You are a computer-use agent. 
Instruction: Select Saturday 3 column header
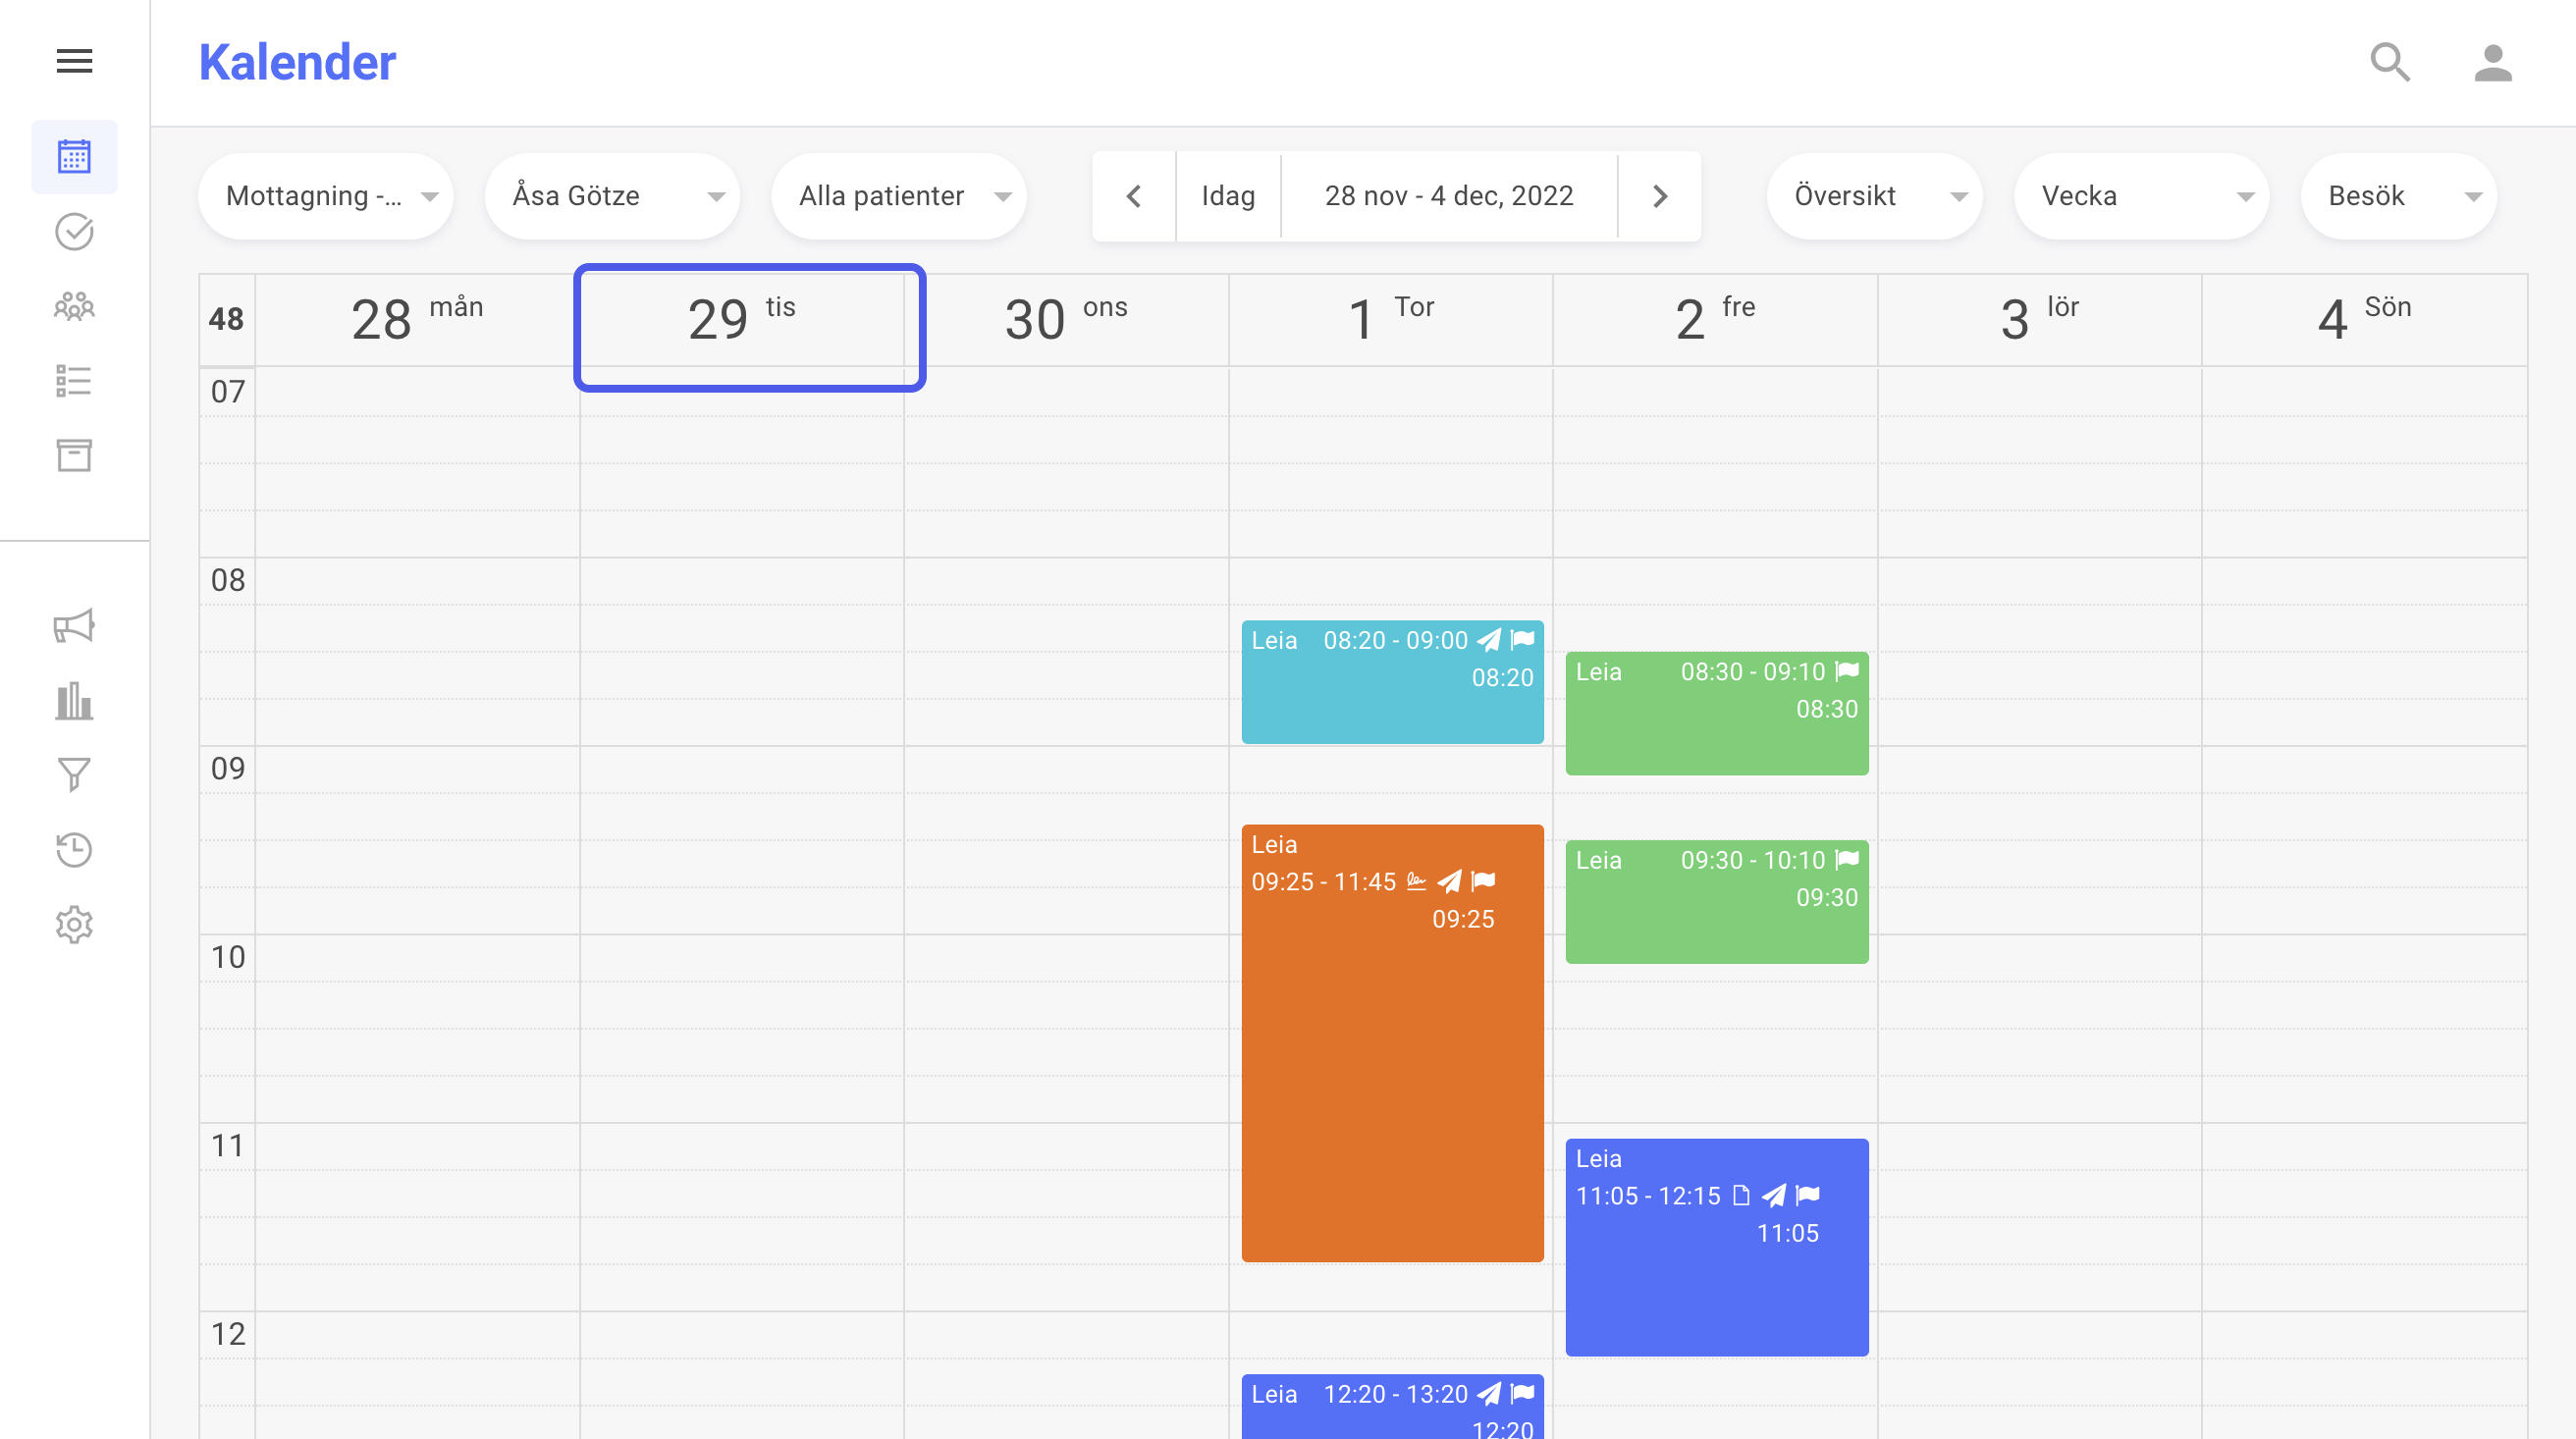pos(2040,320)
